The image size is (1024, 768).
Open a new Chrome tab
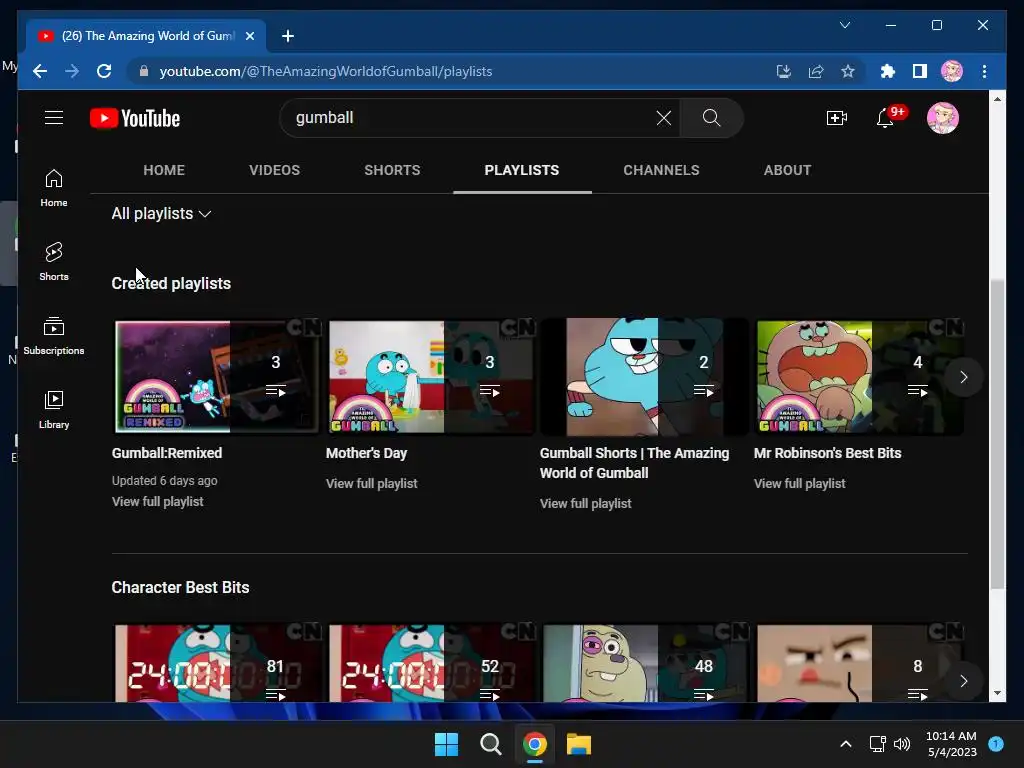point(287,36)
